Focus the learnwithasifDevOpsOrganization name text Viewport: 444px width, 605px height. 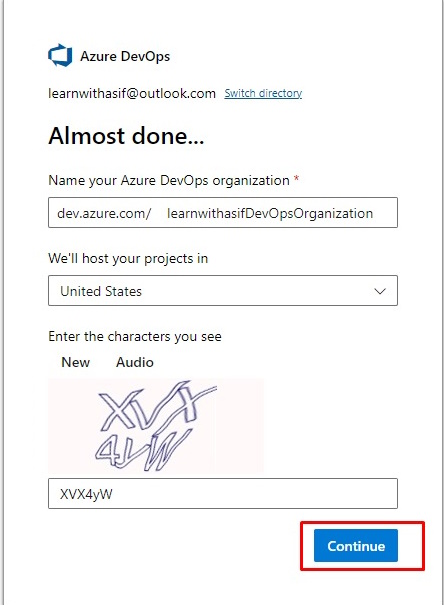tap(270, 213)
